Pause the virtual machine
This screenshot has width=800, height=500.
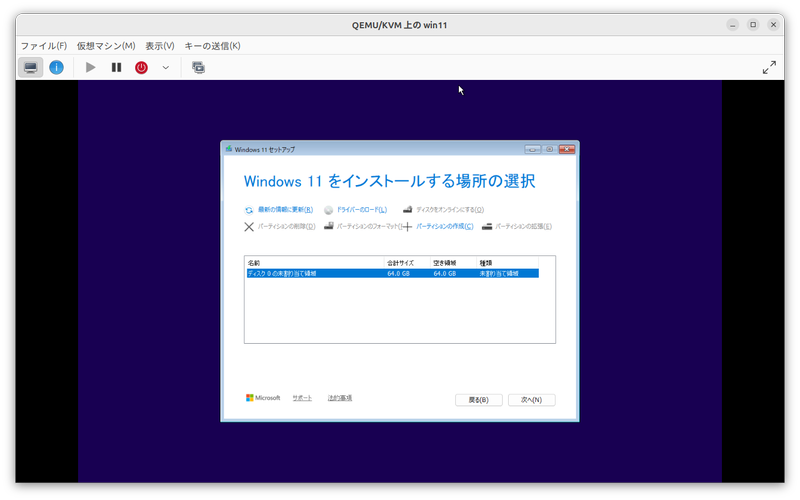point(116,67)
